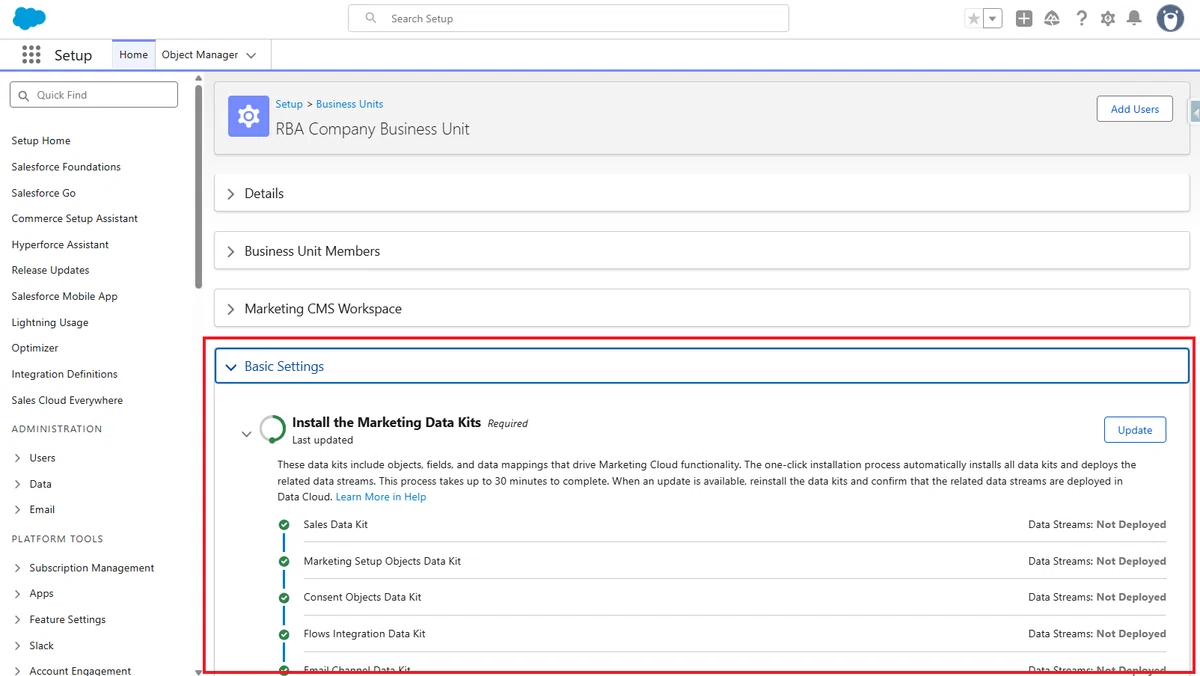The width and height of the screenshot is (1200, 676).
Task: Click the collapsed panel handle at right edge
Action: pos(1194,111)
